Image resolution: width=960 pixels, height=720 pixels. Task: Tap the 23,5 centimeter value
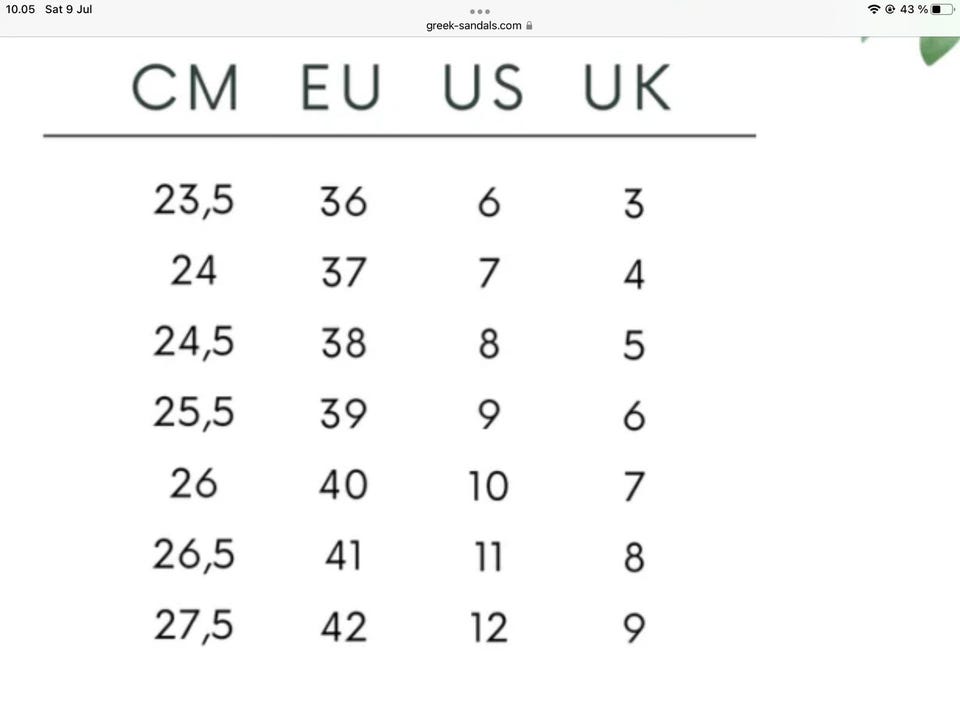pos(193,201)
